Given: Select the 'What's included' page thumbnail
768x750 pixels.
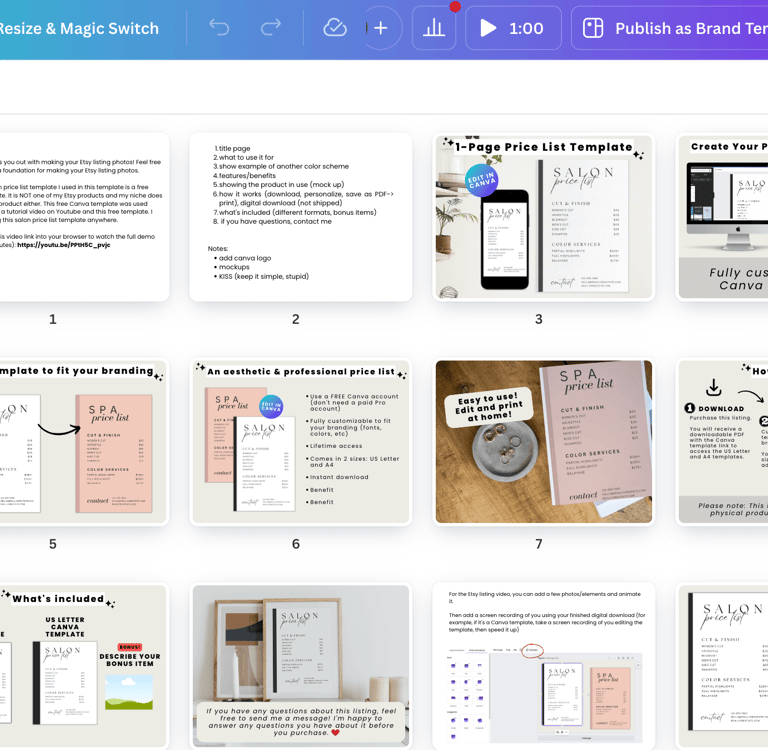Looking at the screenshot, I should pos(84,666).
